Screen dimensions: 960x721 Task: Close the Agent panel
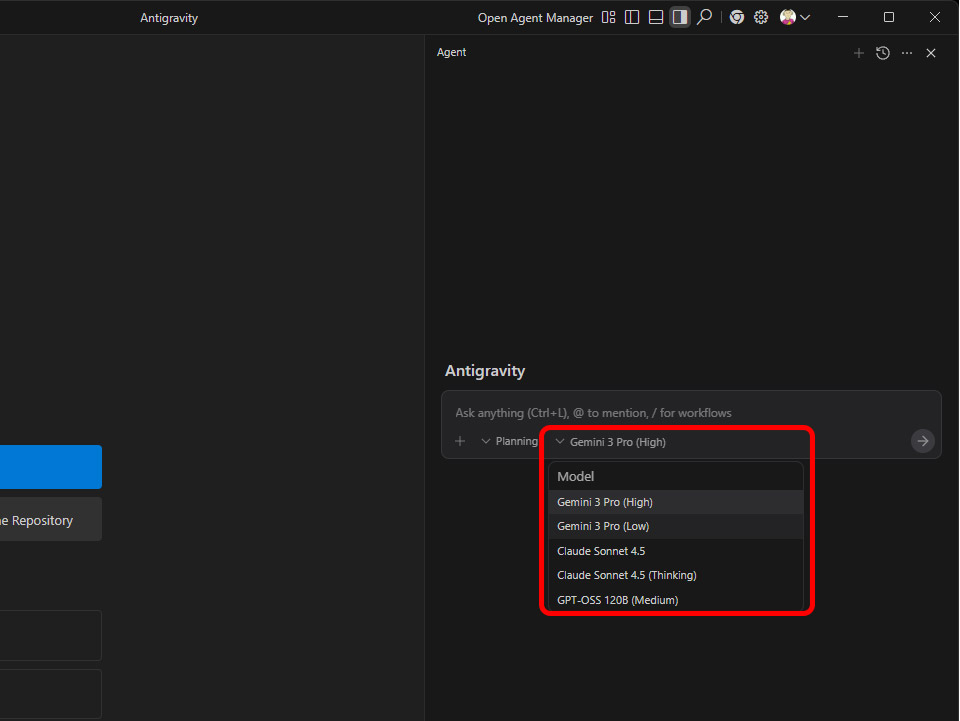(931, 53)
